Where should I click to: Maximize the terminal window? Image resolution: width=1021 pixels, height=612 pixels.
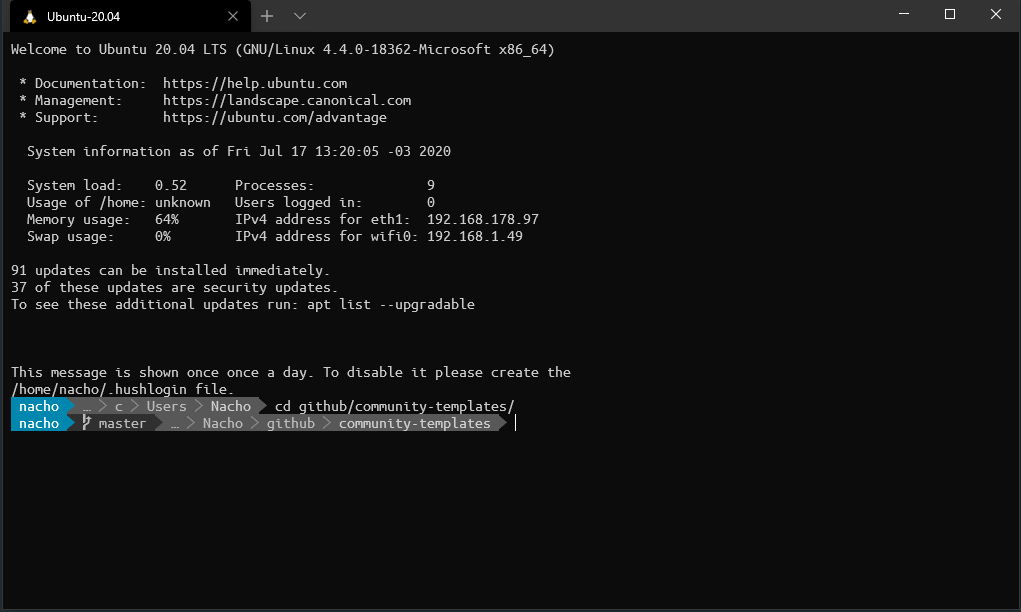coord(950,14)
